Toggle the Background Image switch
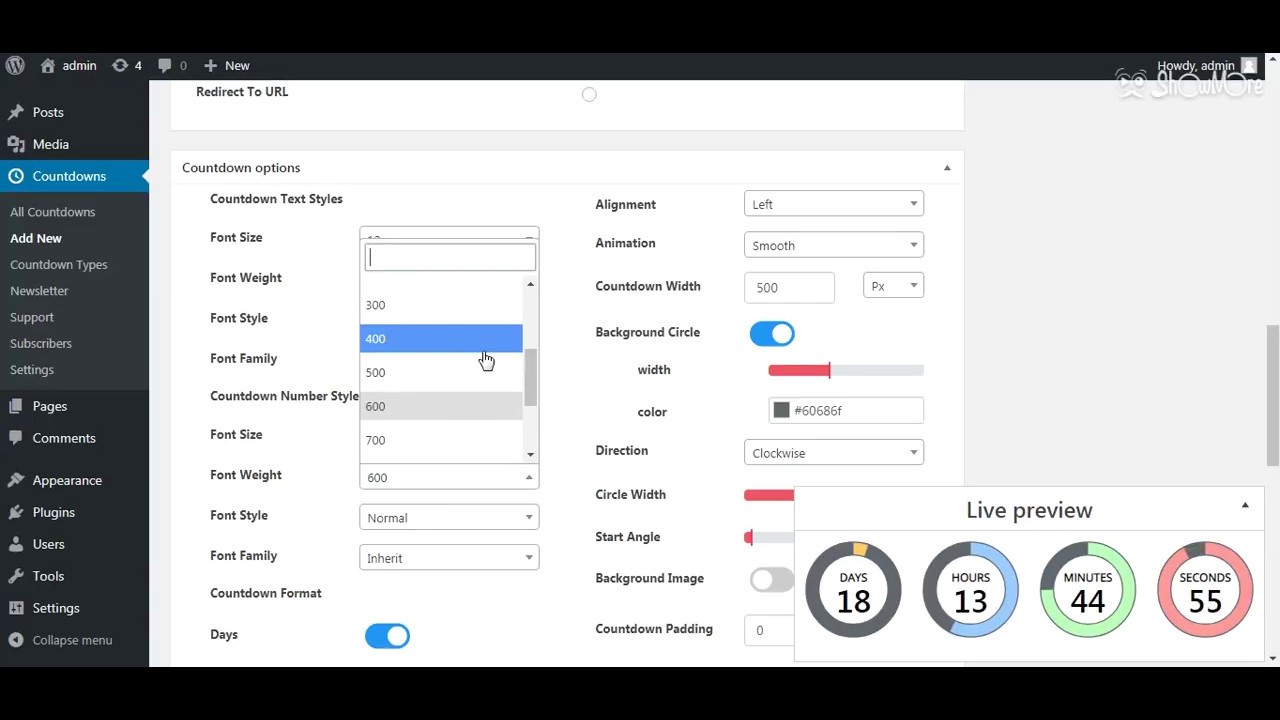1280x720 pixels. click(772, 580)
